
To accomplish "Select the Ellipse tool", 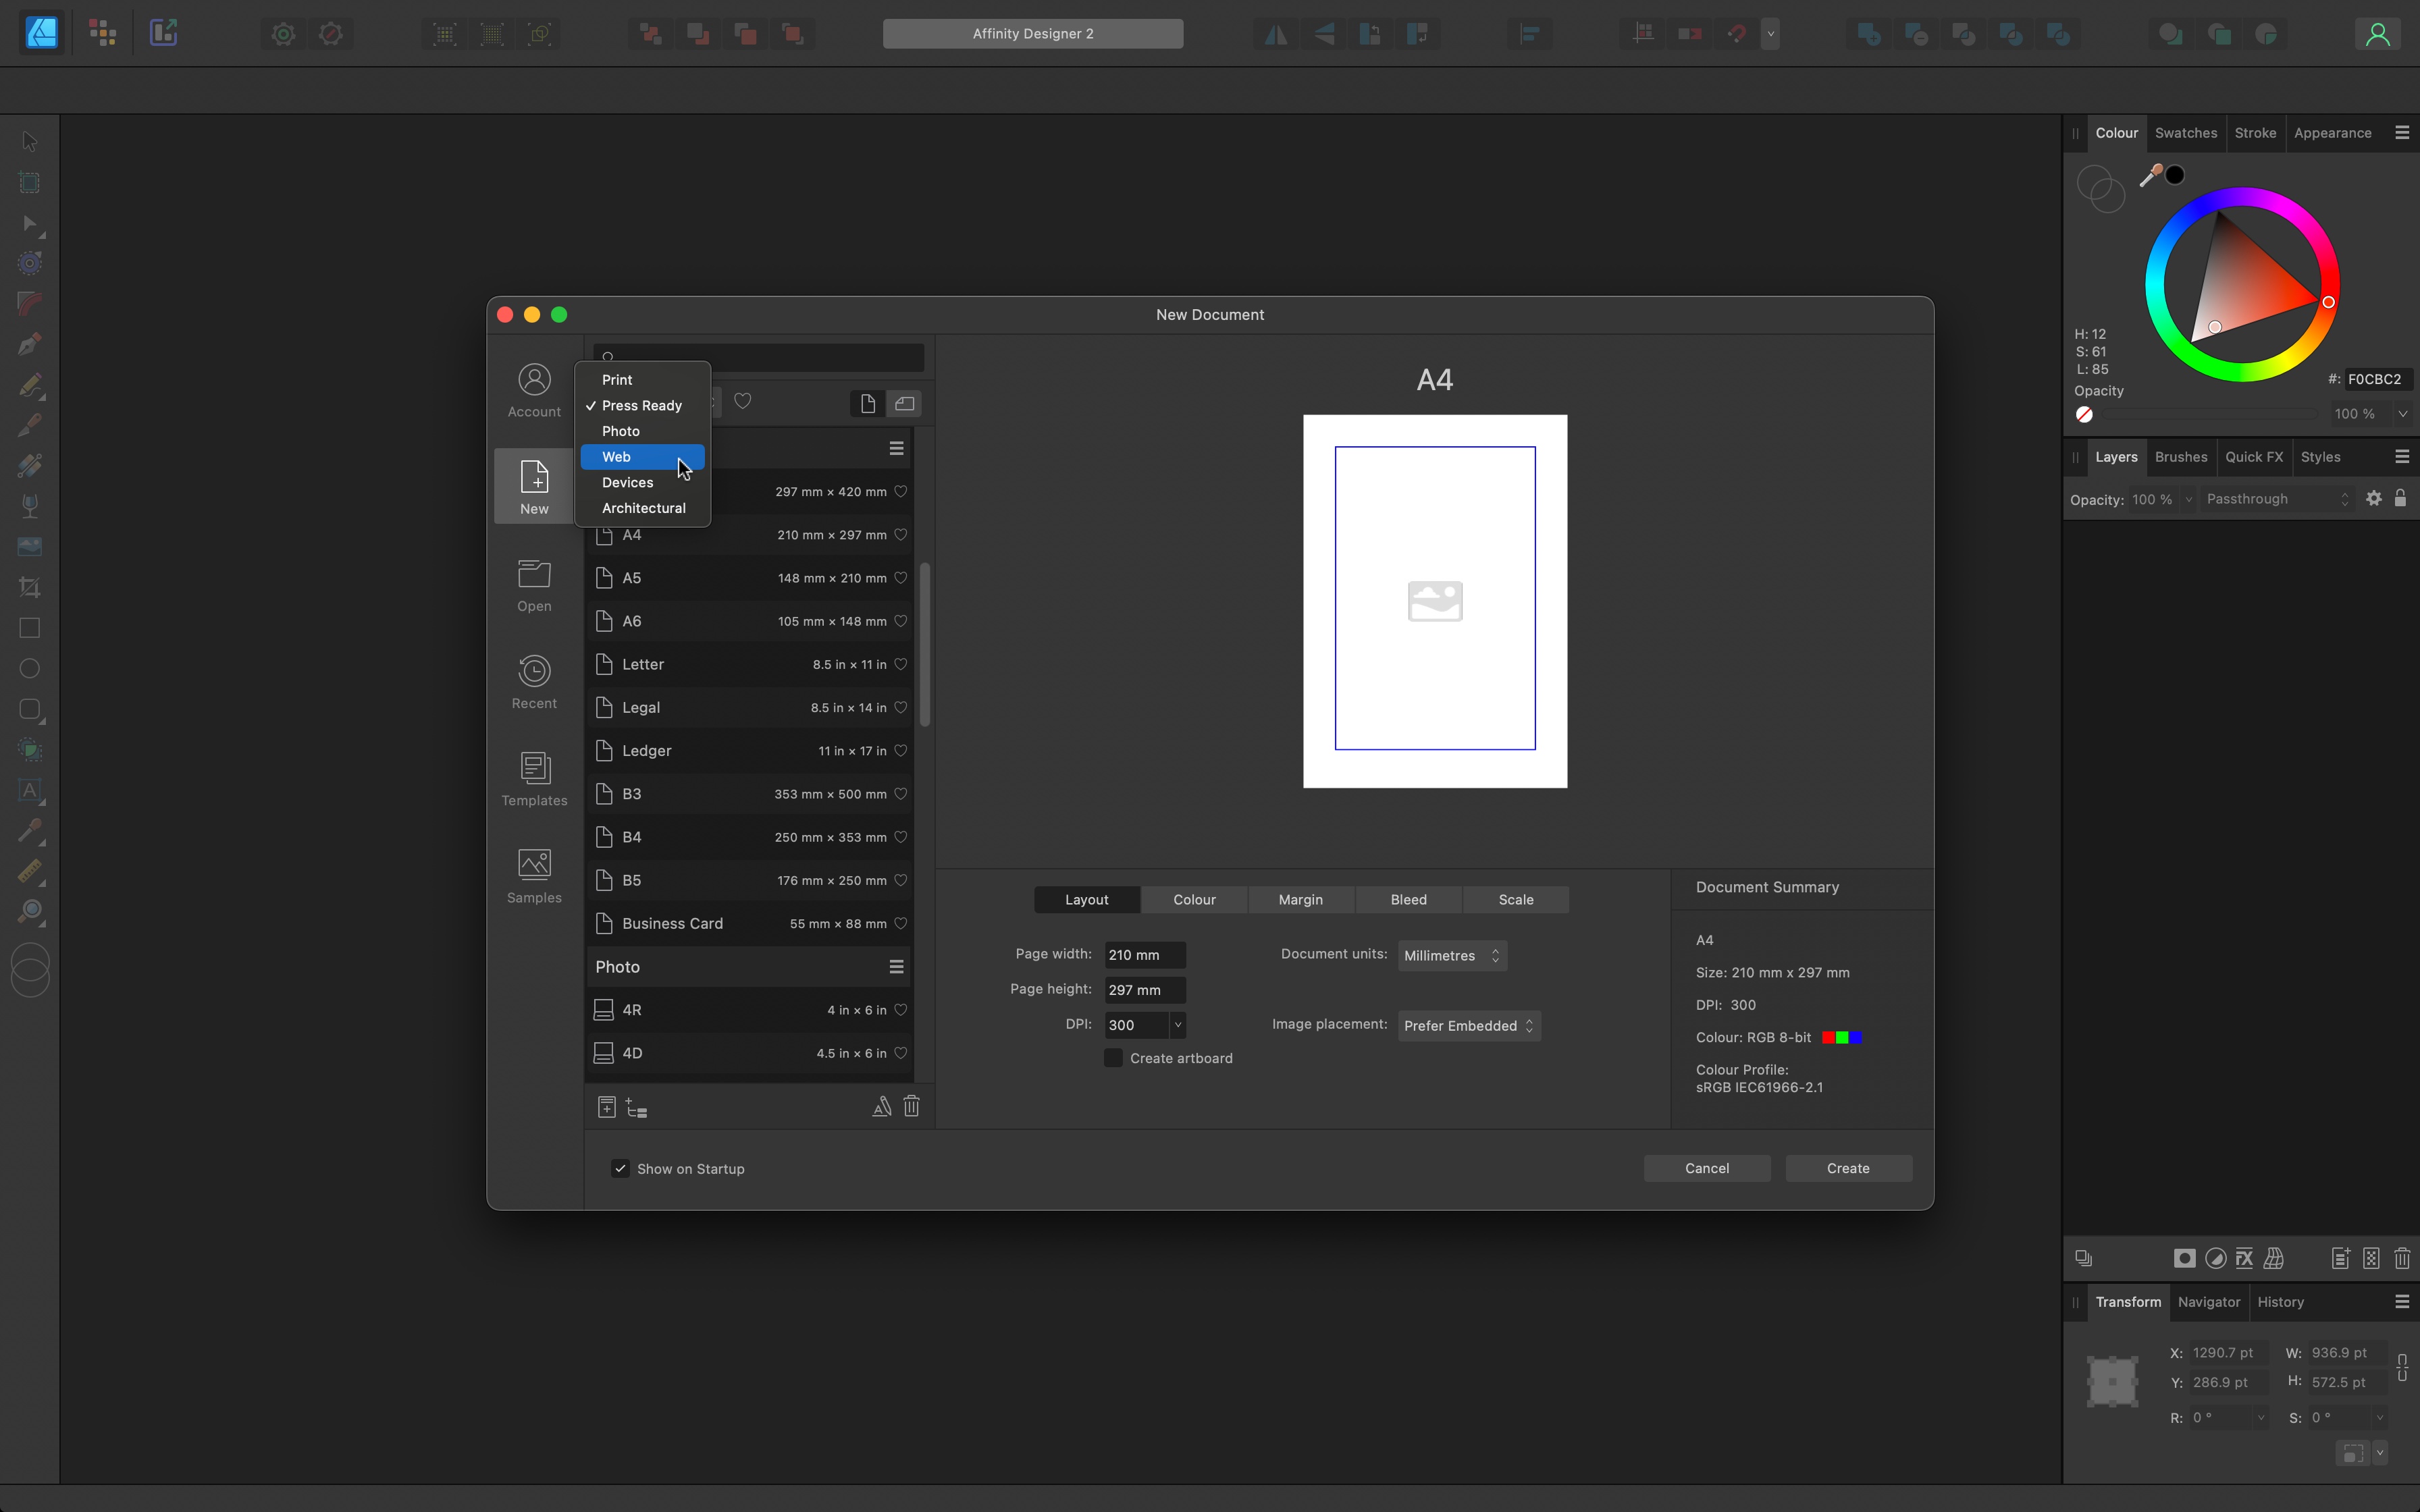I will point(29,668).
